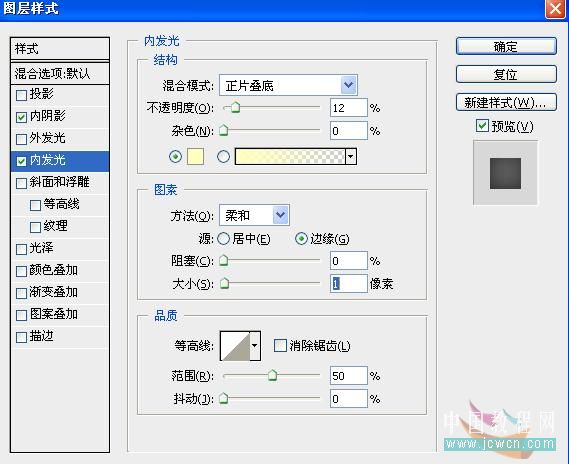
Task: Click the 等高线 contour curve thumbnail
Action: click(235, 345)
